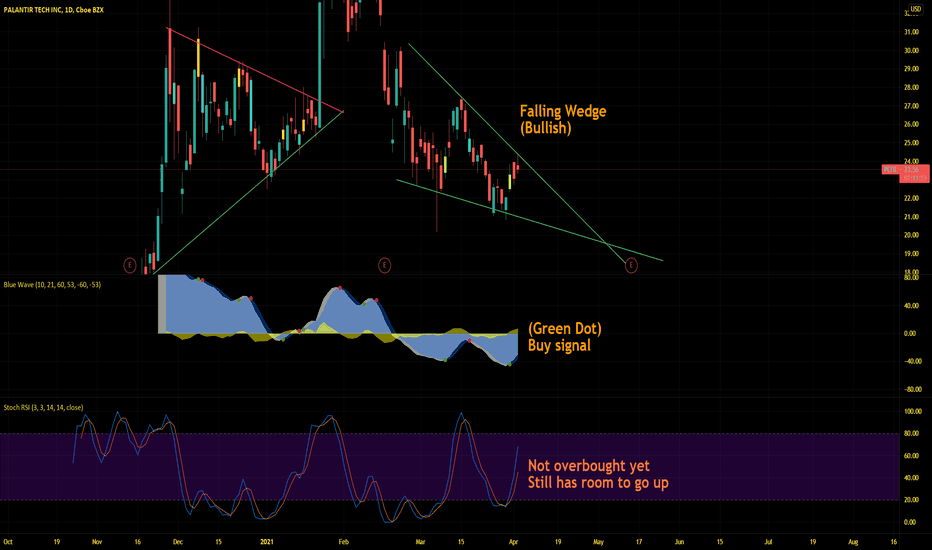Select the '(Green Dot) Buy signal' annotation
This screenshot has height=550, width=932.
click(x=565, y=337)
